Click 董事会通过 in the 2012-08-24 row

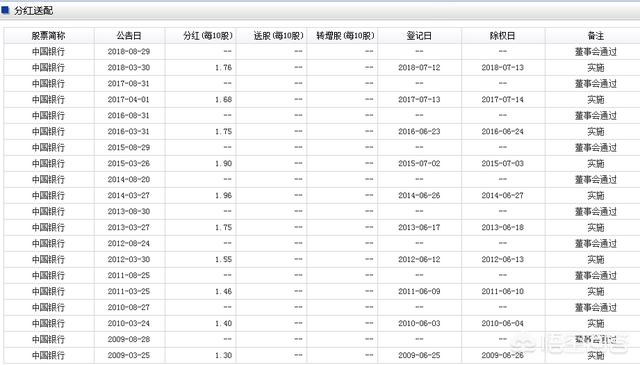[596, 243]
